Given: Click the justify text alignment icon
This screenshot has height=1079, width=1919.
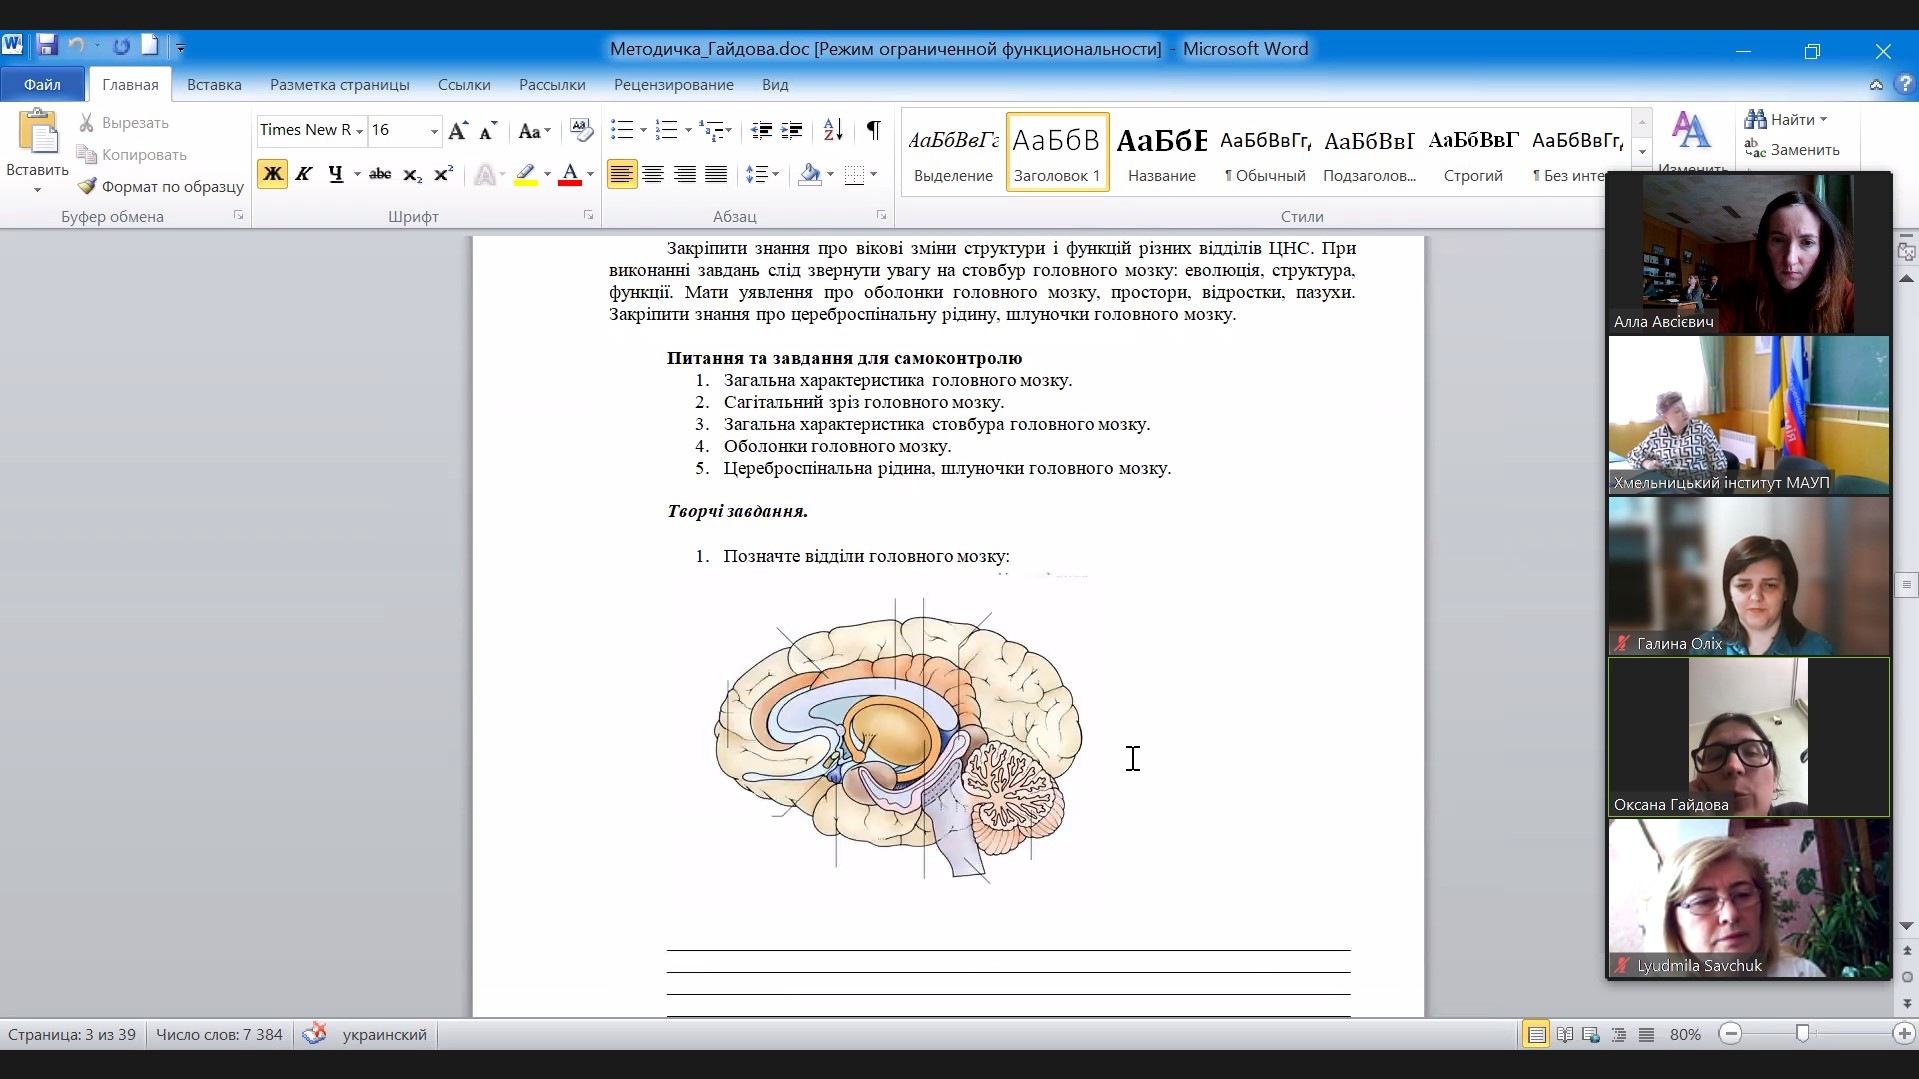Looking at the screenshot, I should coord(716,175).
